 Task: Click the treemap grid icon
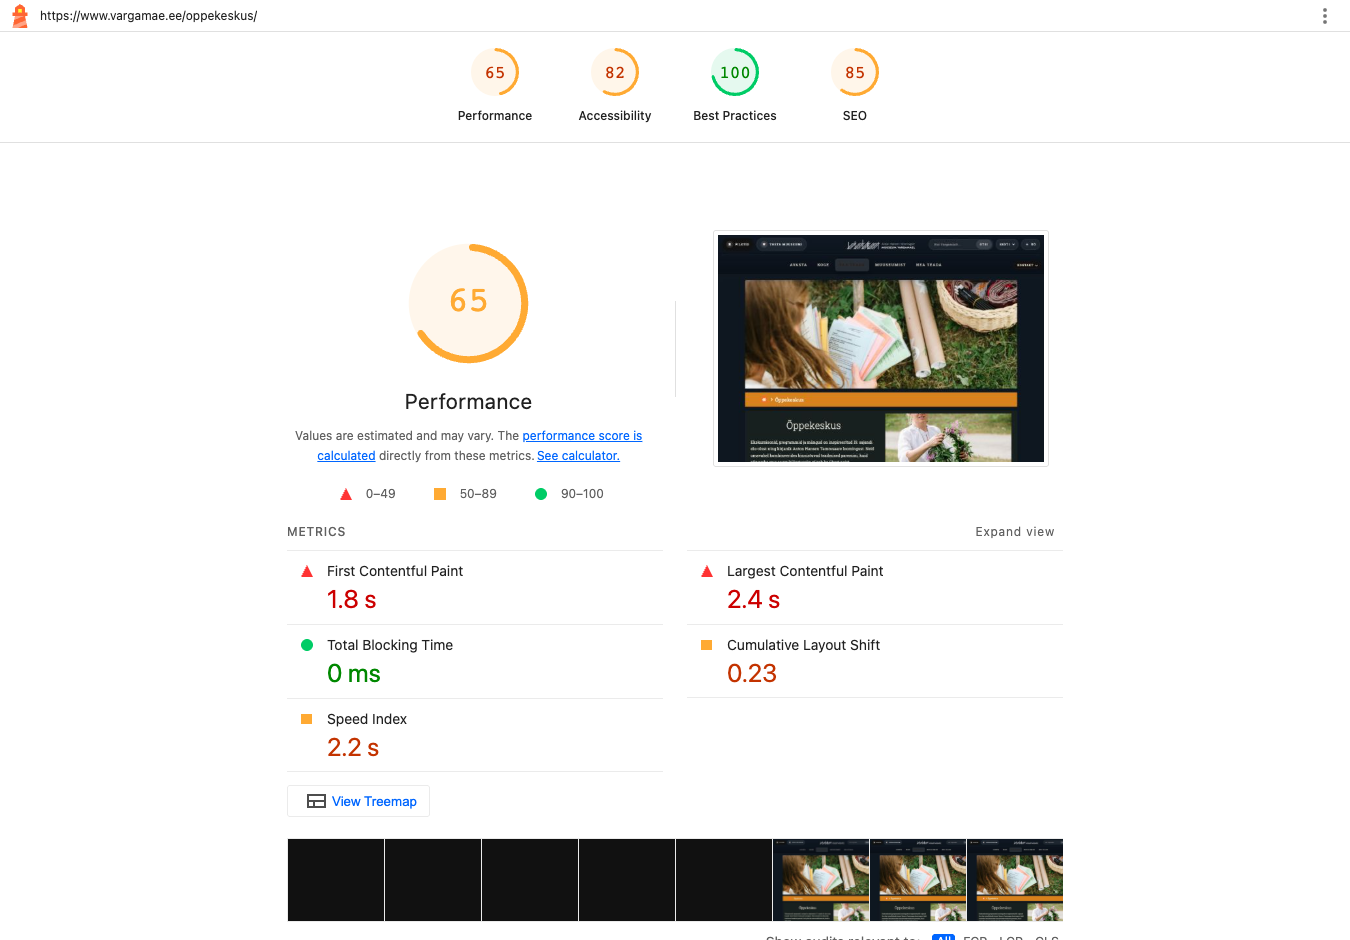pyautogui.click(x=316, y=801)
